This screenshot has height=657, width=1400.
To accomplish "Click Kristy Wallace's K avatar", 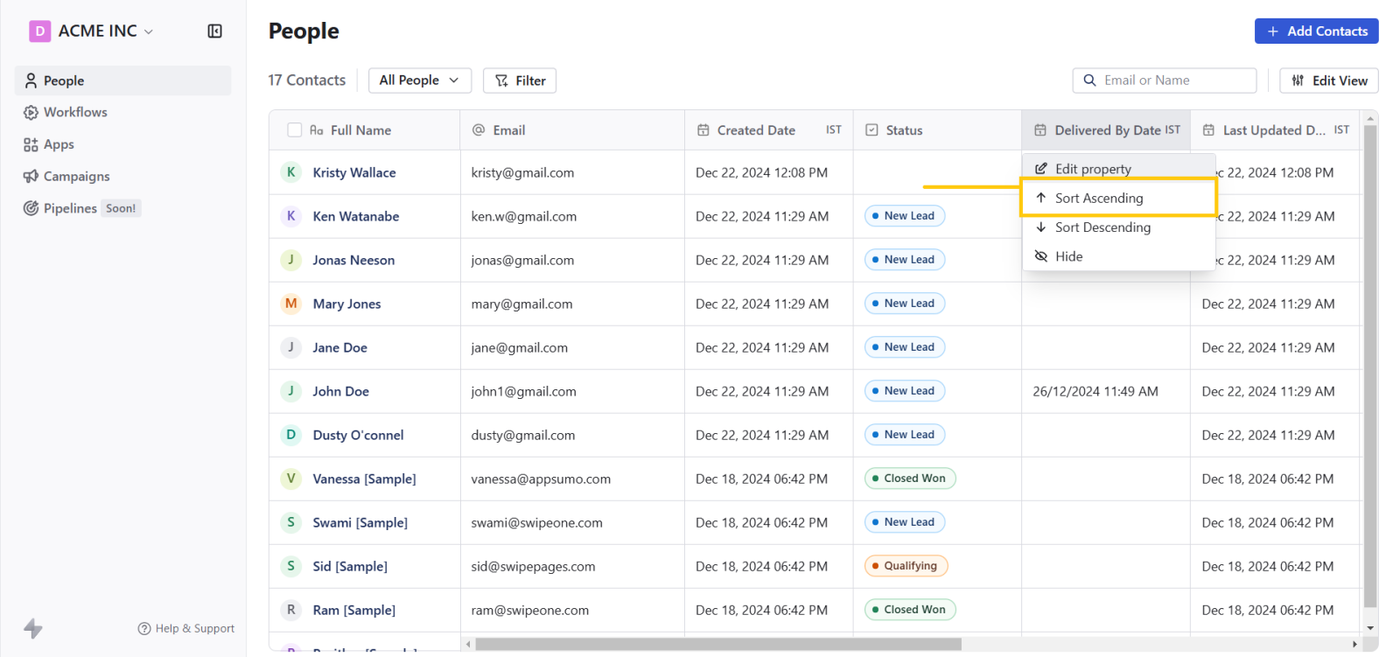I will pyautogui.click(x=291, y=172).
